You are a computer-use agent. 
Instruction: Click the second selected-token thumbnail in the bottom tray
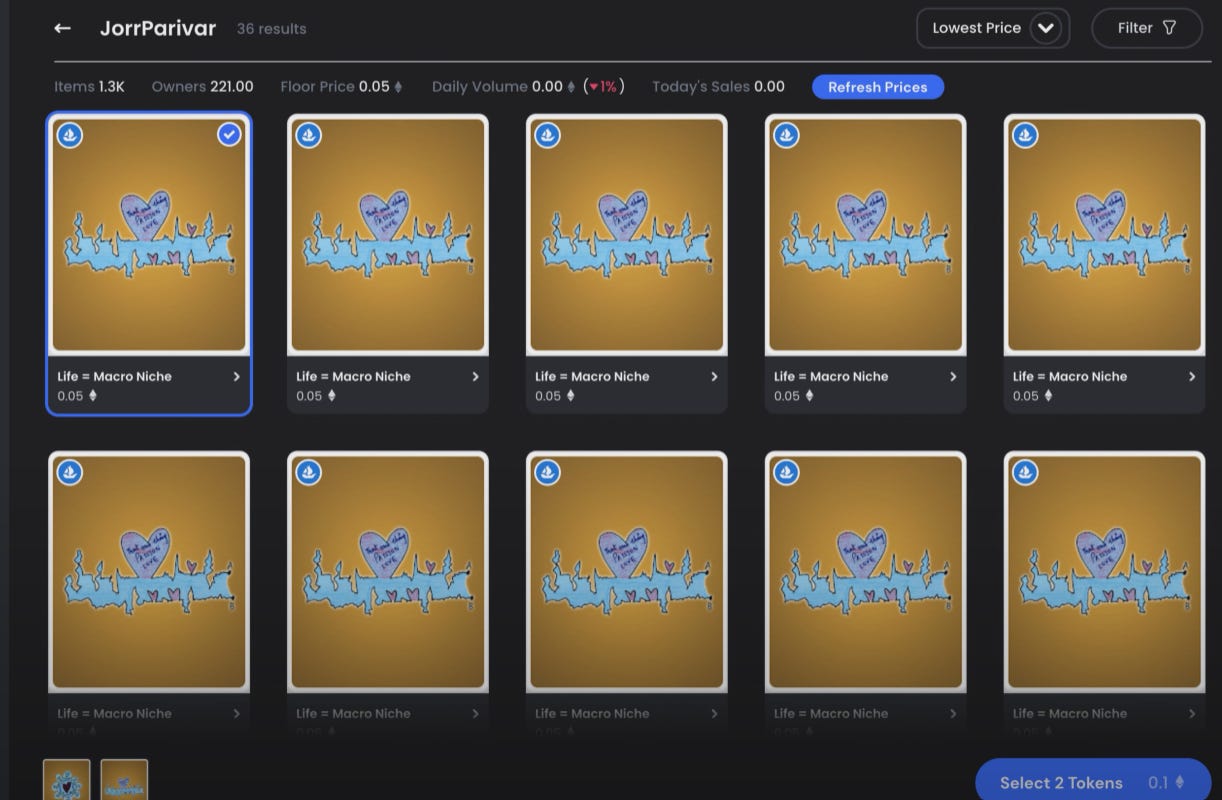click(x=124, y=780)
